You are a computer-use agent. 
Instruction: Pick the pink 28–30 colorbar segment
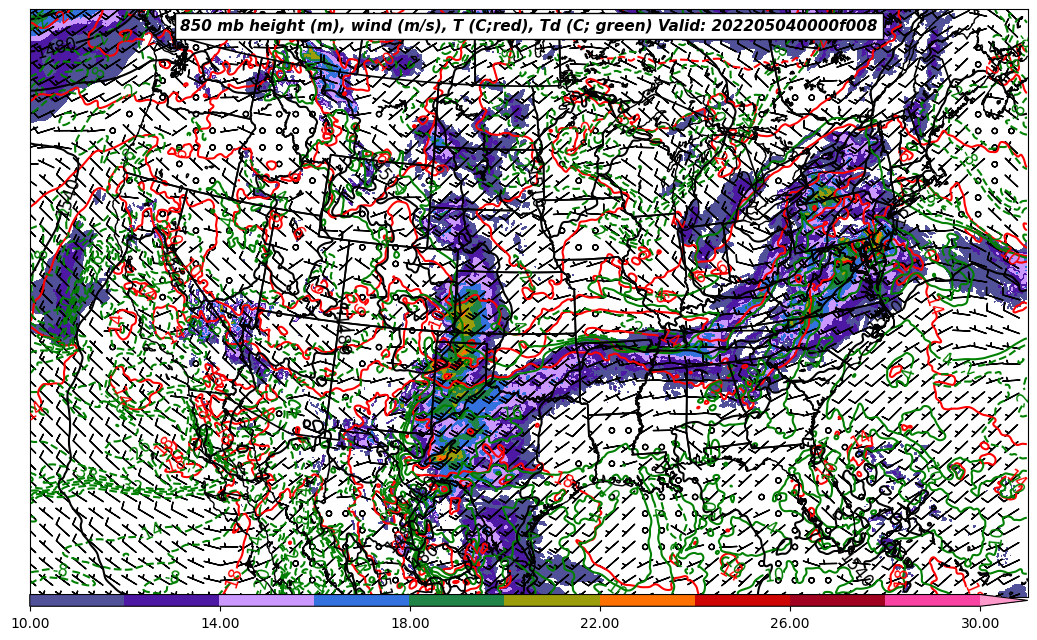tap(932, 600)
